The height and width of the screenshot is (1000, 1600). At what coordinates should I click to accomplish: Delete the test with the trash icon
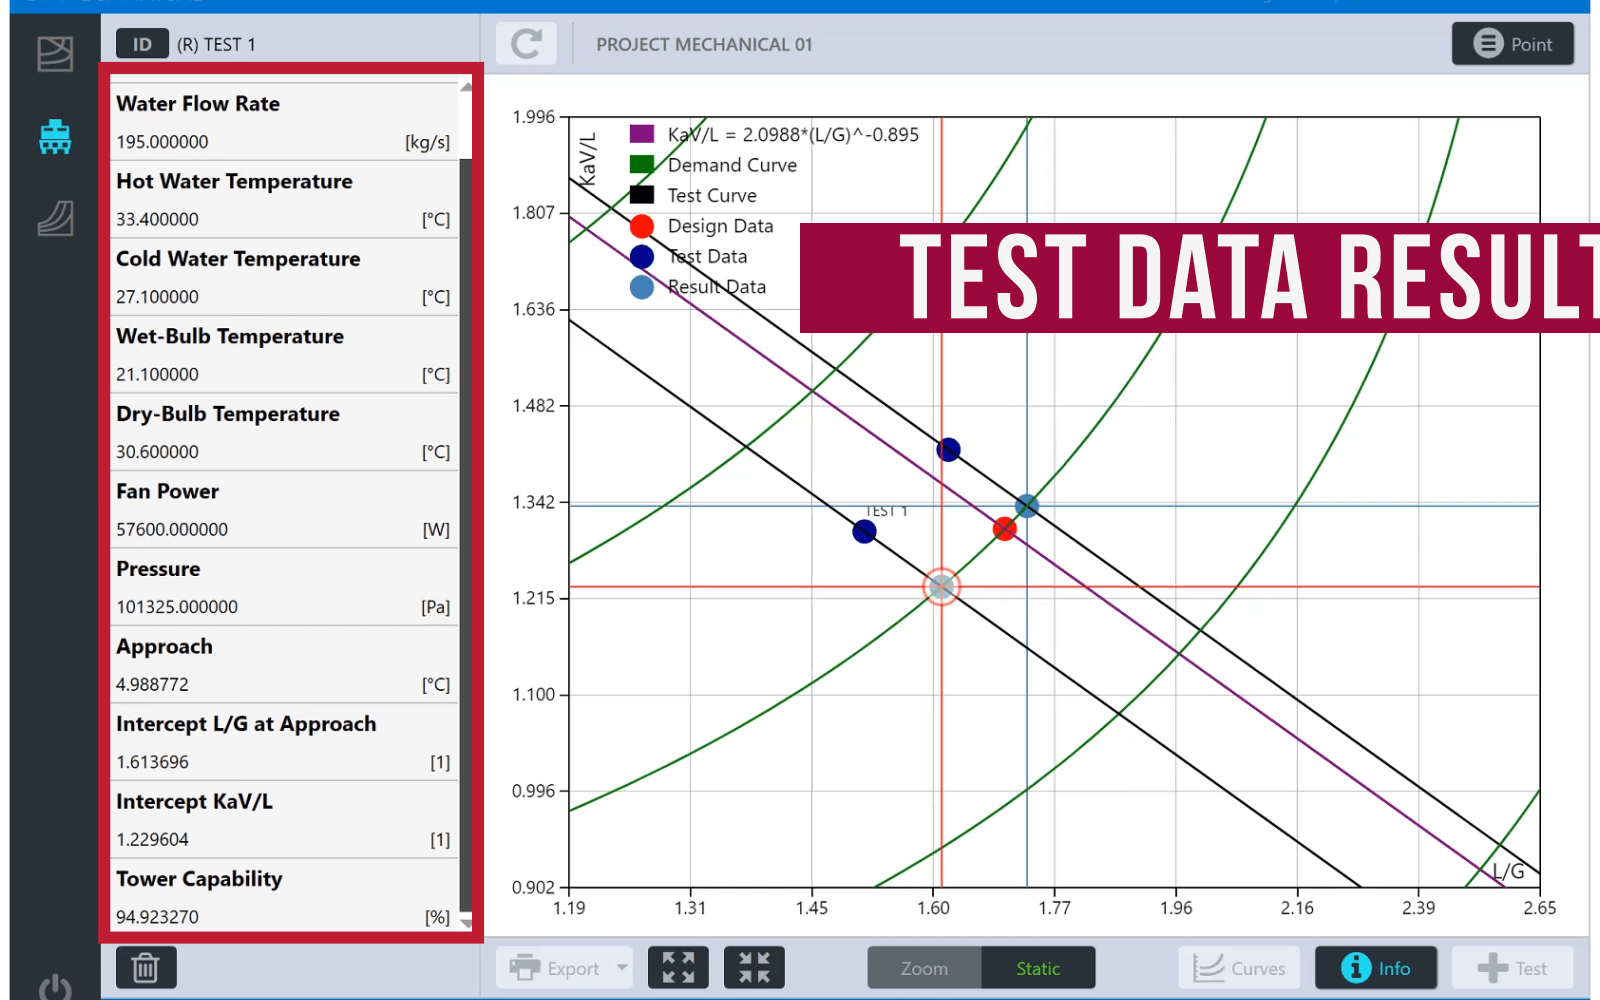point(146,968)
